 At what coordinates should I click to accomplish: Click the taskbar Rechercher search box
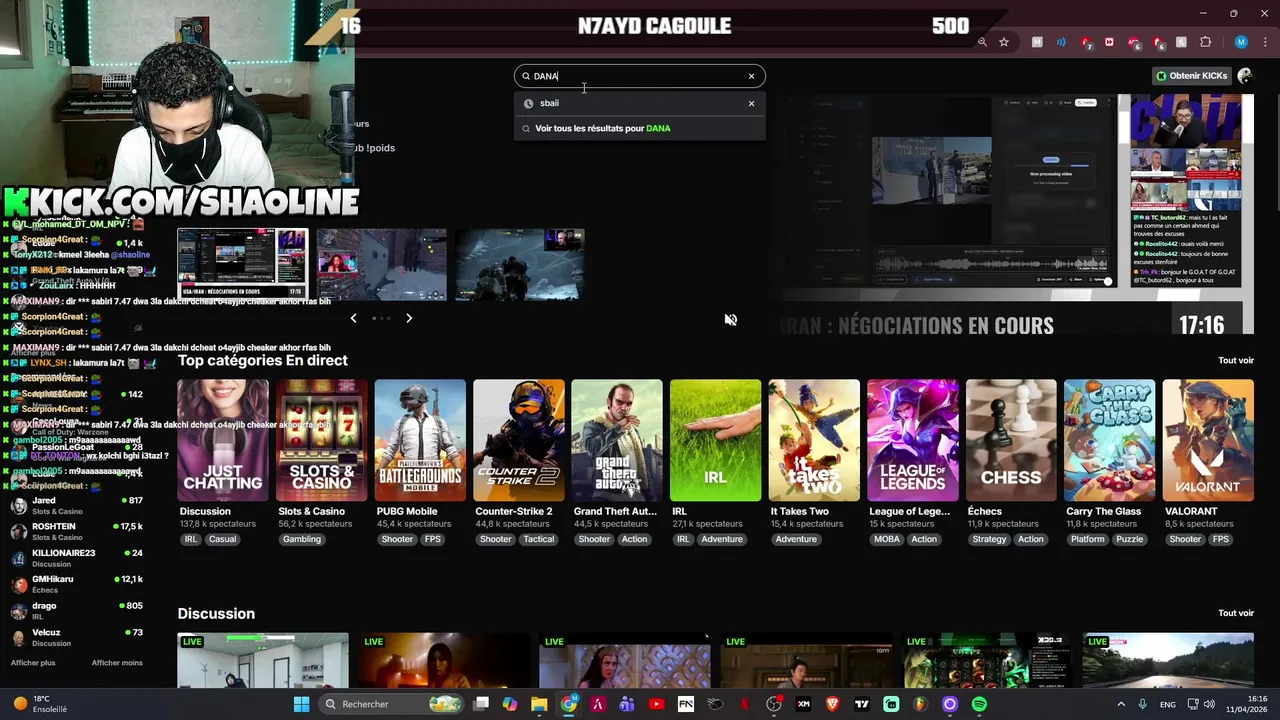click(392, 704)
